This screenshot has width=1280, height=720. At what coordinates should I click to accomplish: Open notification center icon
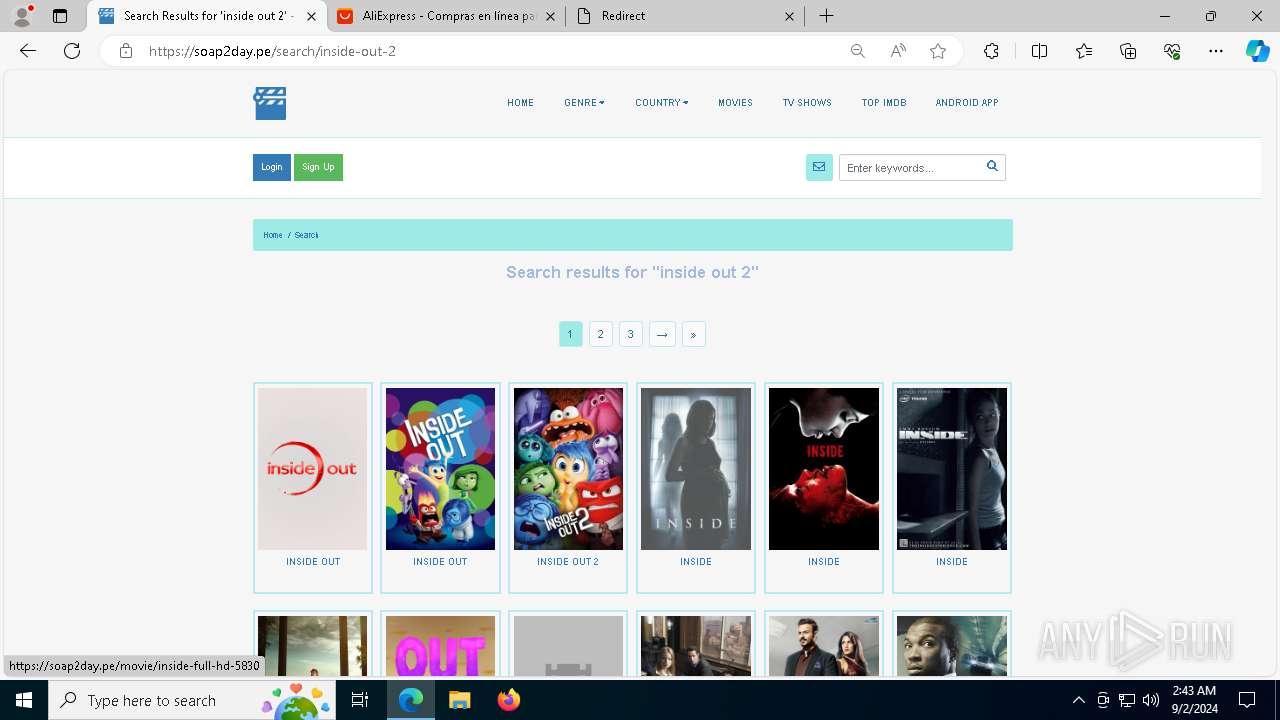1247,700
